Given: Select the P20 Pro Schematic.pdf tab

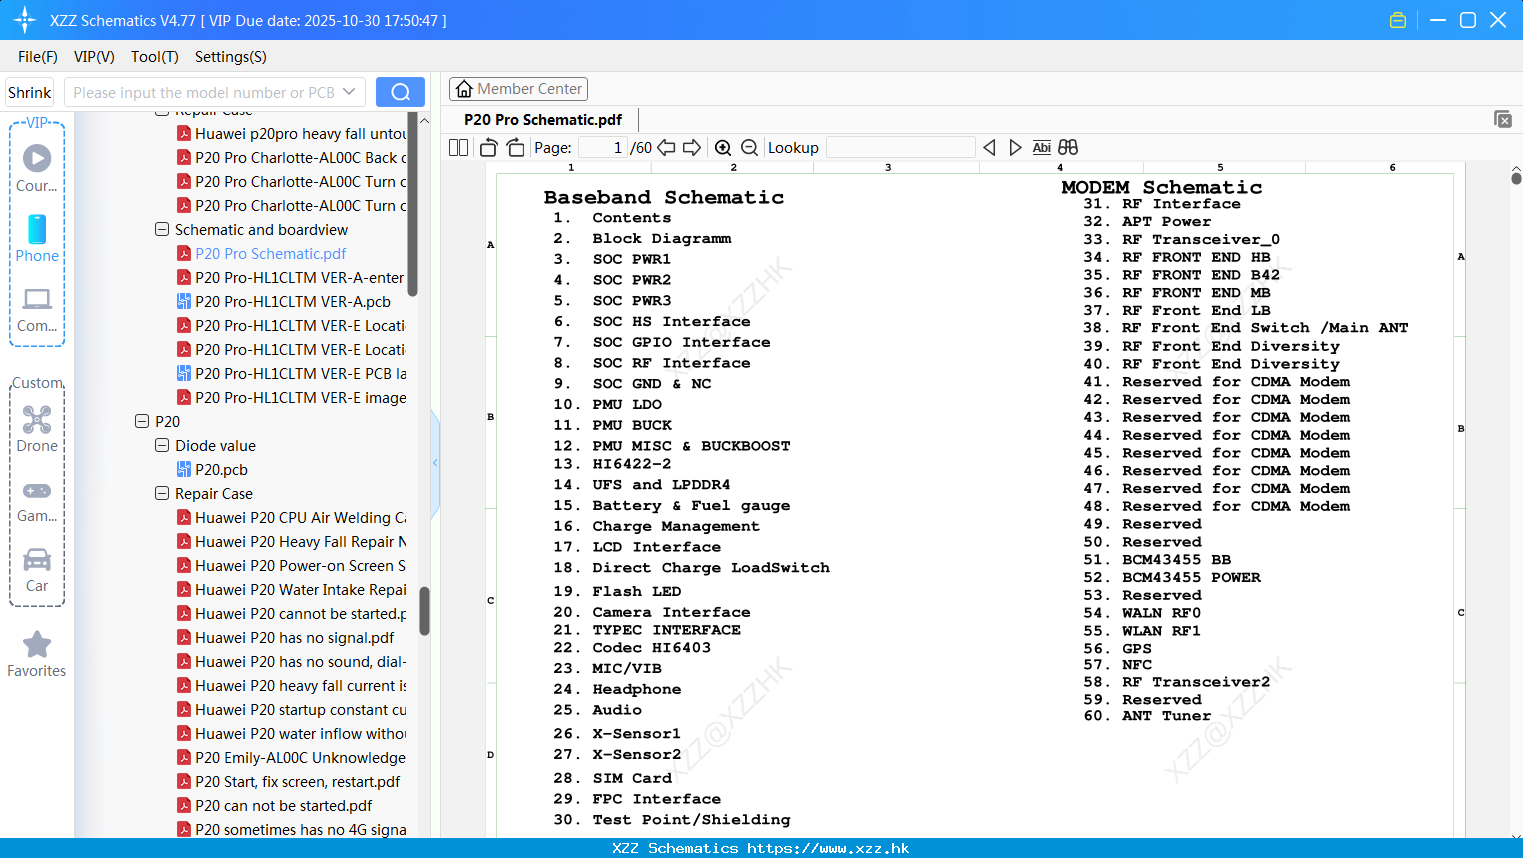Looking at the screenshot, I should [x=543, y=119].
